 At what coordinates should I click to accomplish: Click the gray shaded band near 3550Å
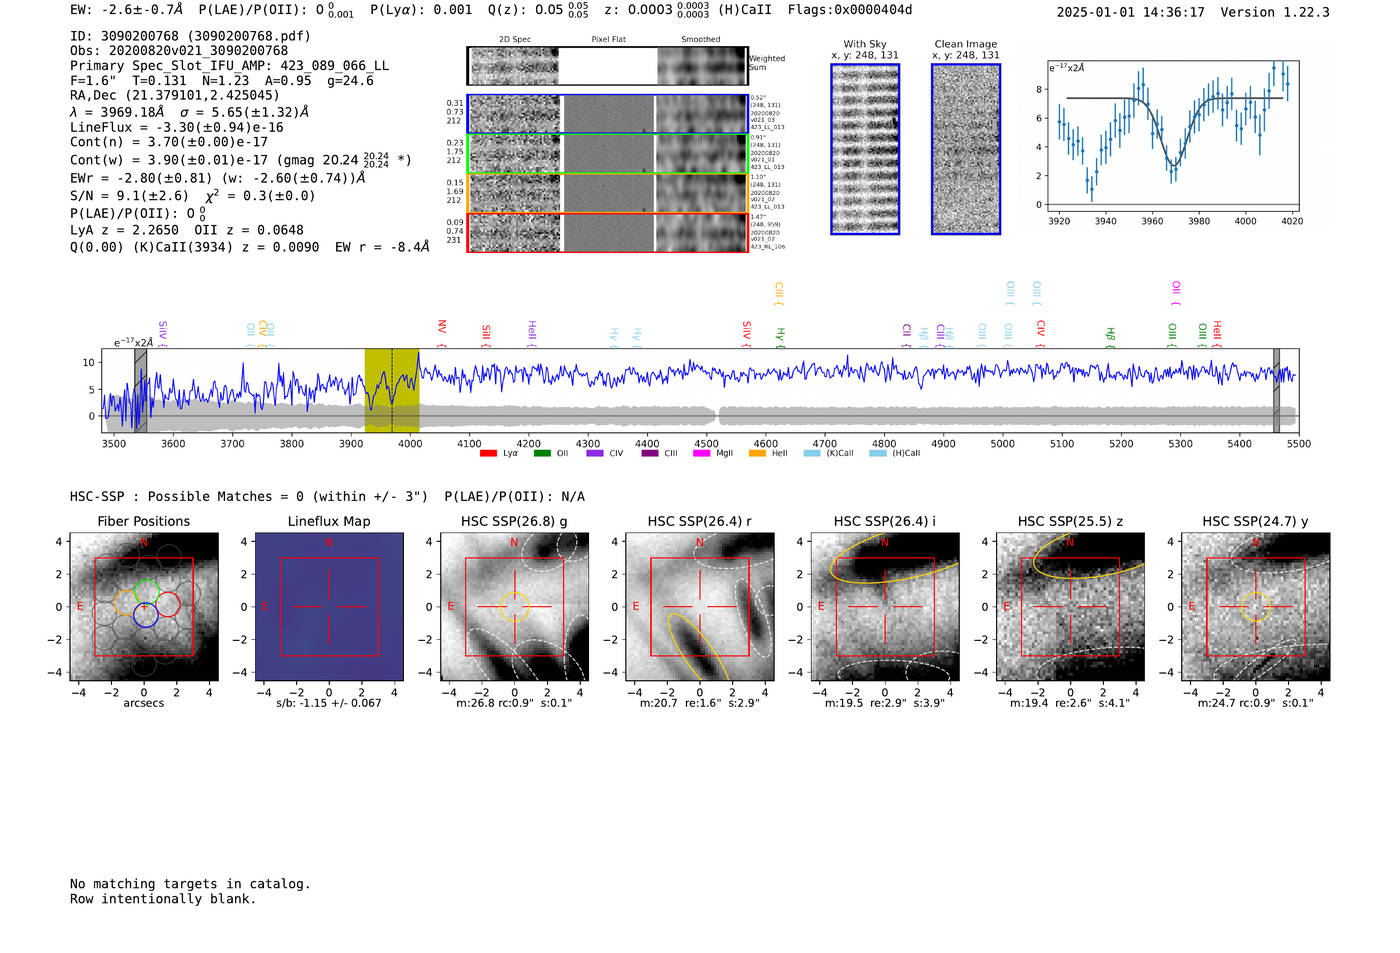[x=141, y=391]
